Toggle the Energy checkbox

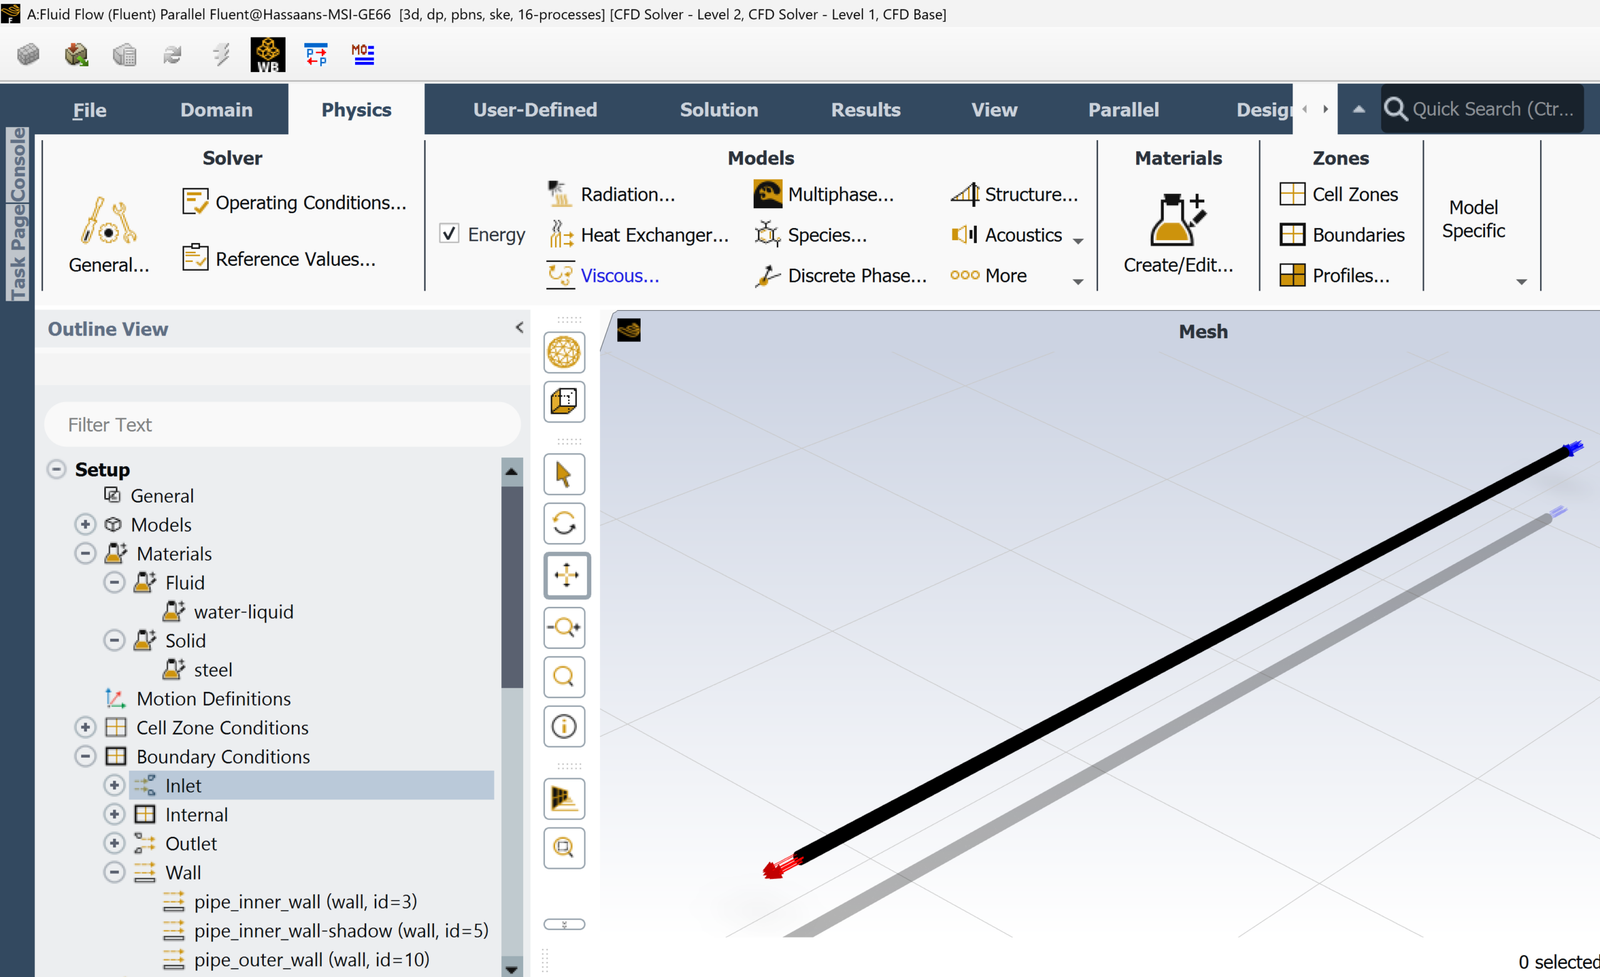coord(450,234)
